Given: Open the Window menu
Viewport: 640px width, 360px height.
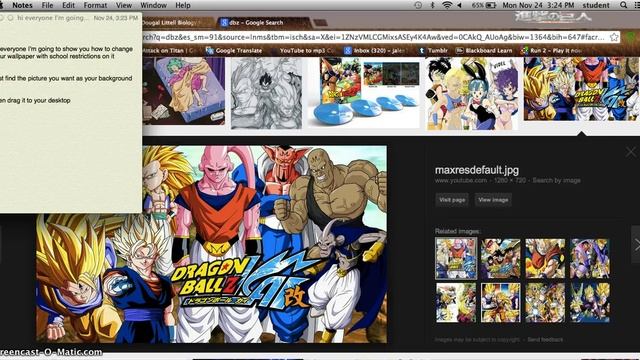Looking at the screenshot, I should [x=153, y=5].
